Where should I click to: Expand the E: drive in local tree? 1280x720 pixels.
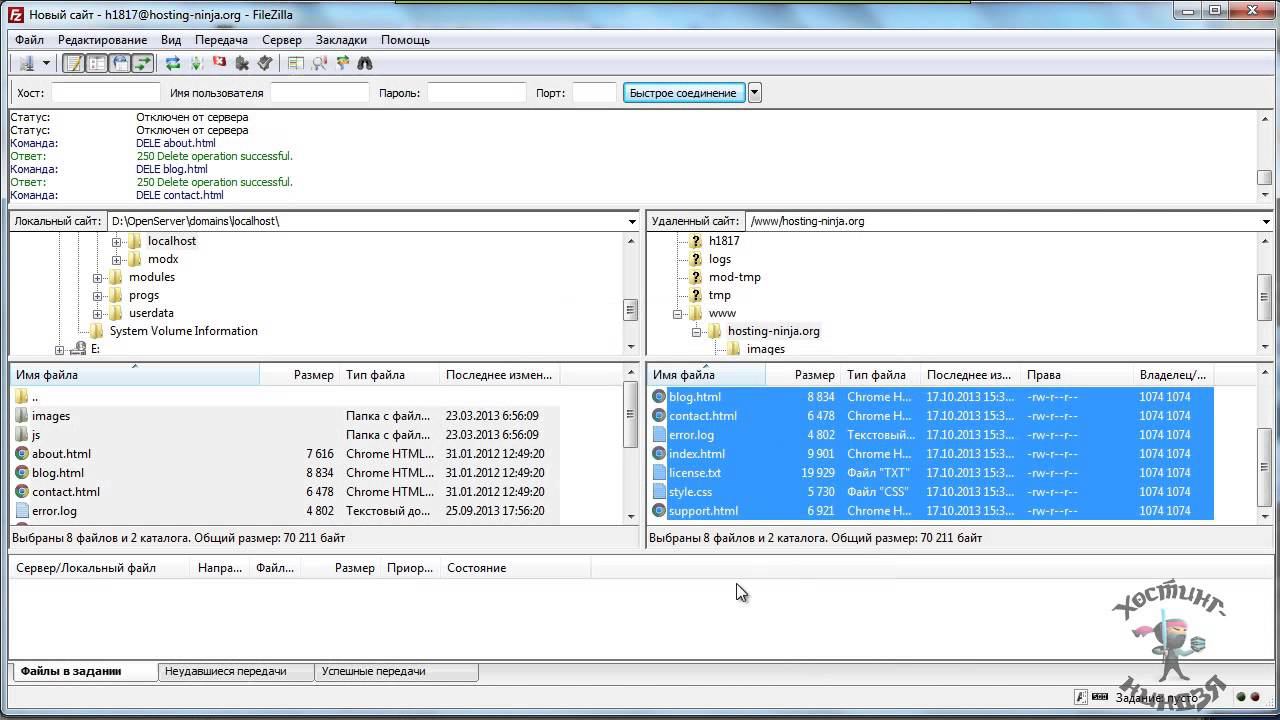point(59,349)
